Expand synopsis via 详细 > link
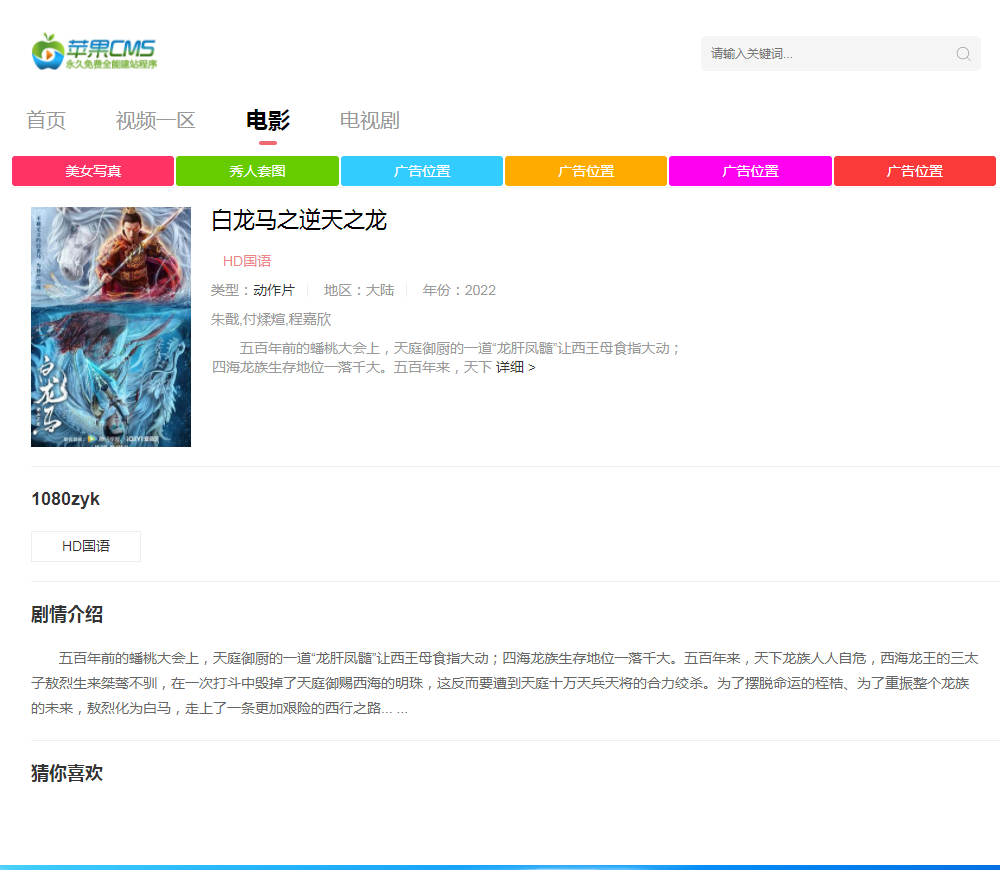 point(515,367)
